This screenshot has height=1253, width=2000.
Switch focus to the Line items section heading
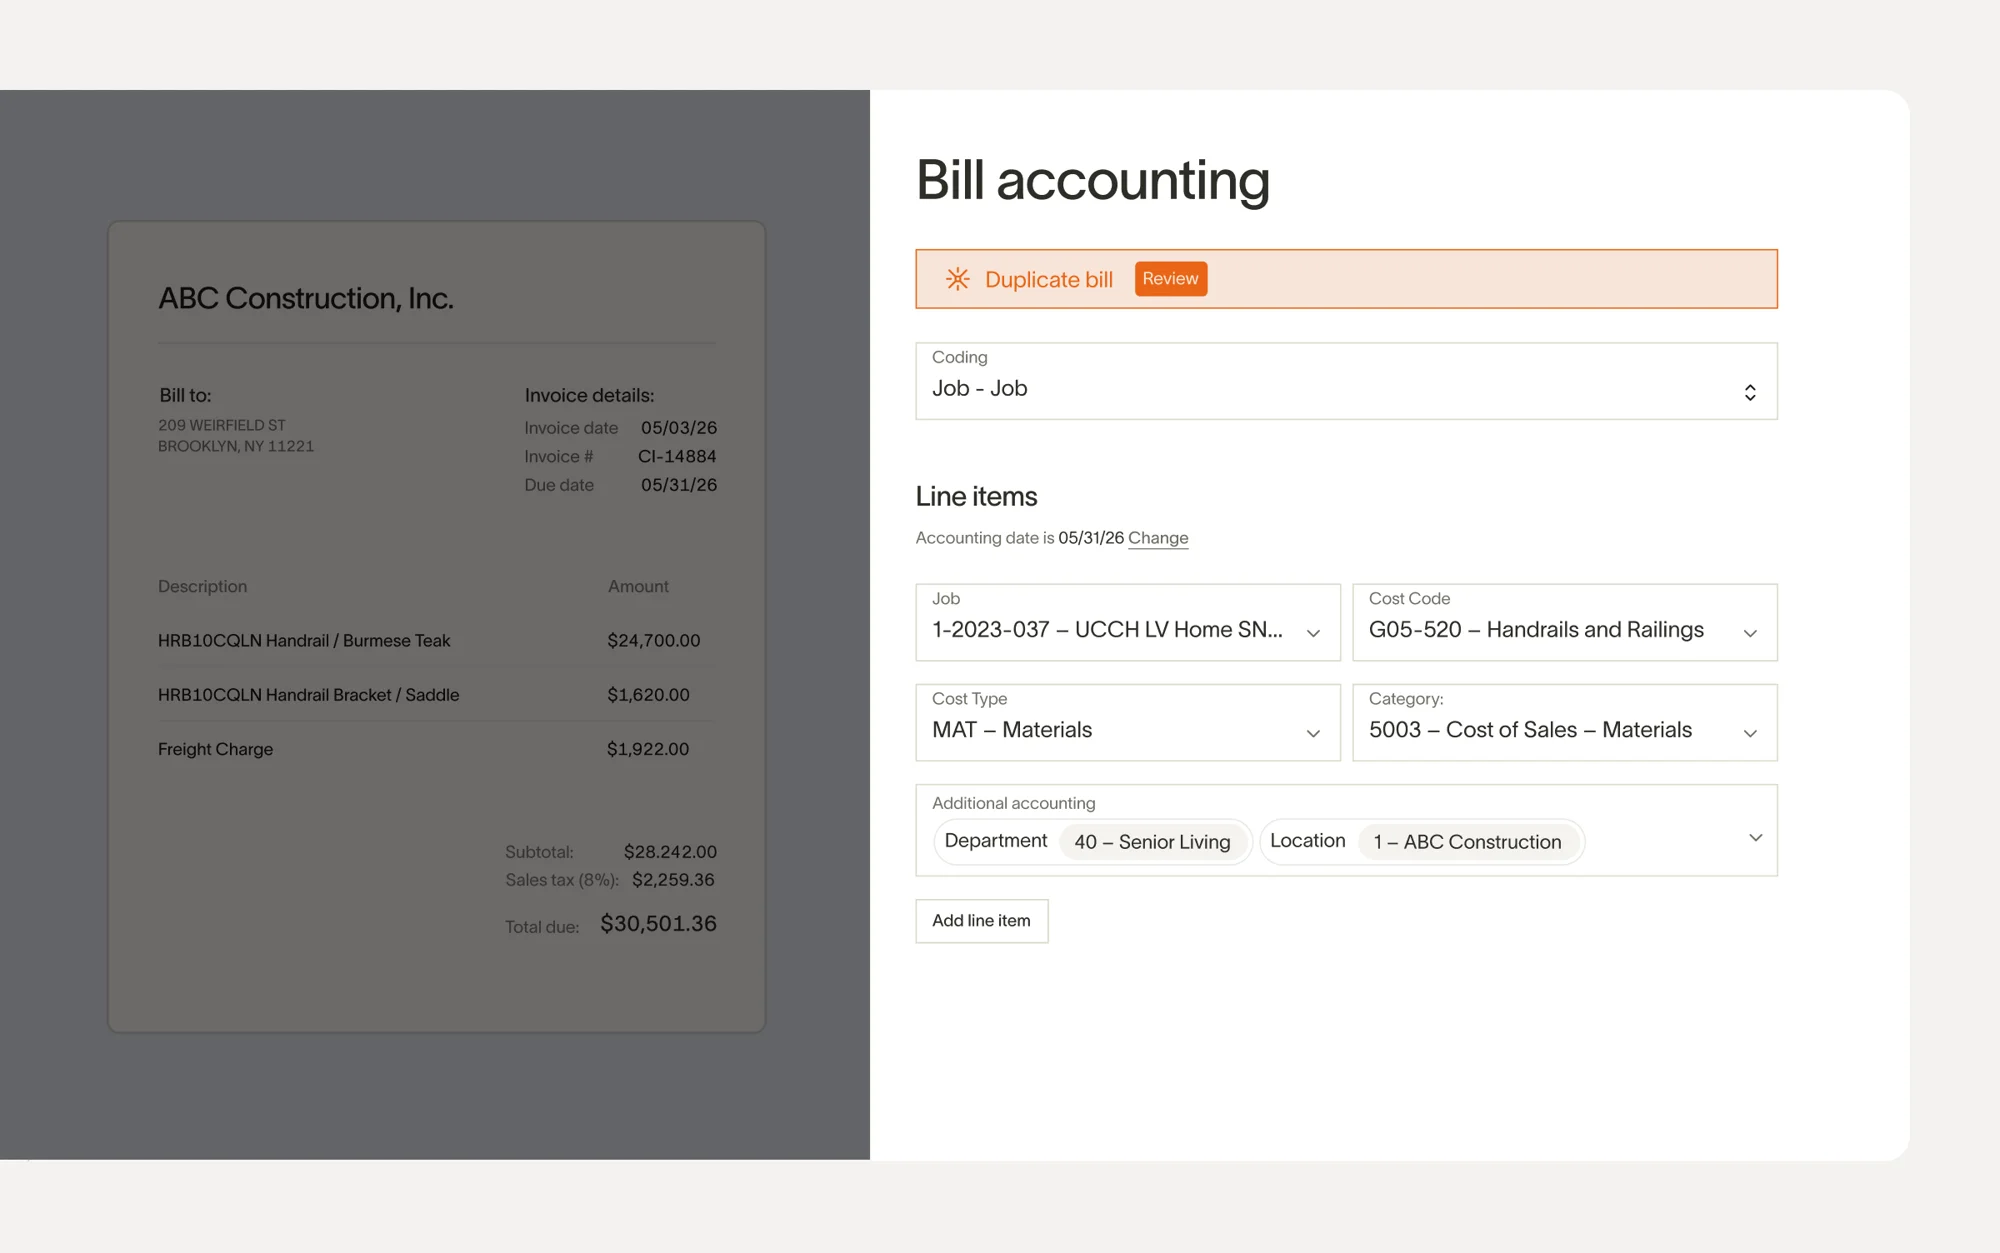976,496
